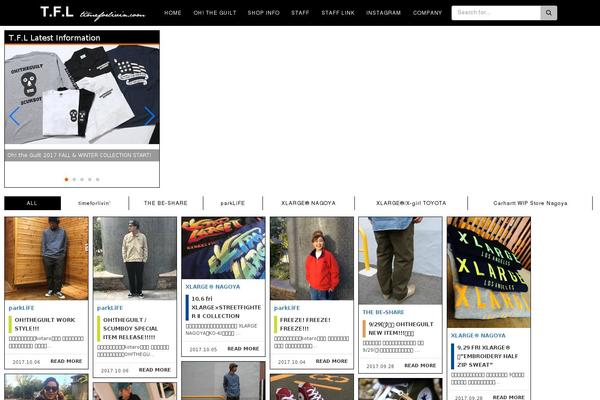This screenshot has height=400, width=600.
Task: Show the previous slide with left arrow
Action: point(14,116)
